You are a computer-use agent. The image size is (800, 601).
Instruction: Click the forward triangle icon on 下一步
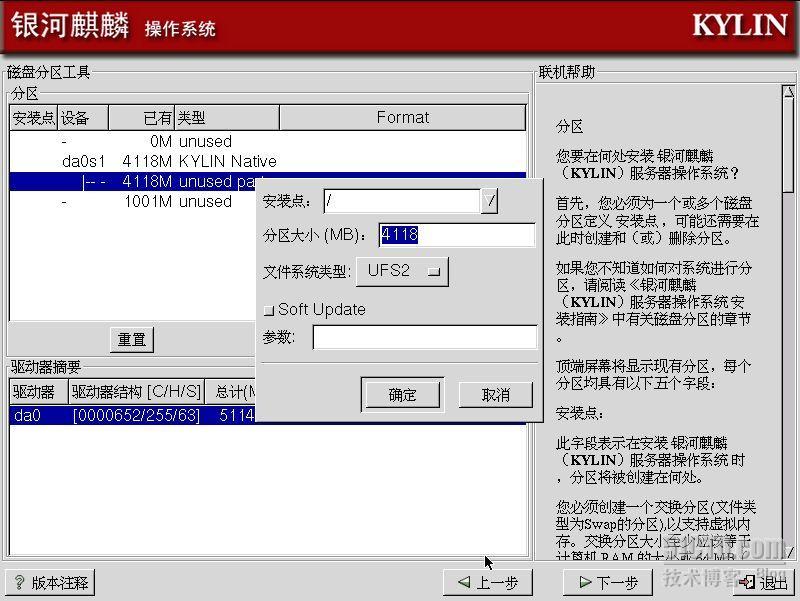[585, 582]
